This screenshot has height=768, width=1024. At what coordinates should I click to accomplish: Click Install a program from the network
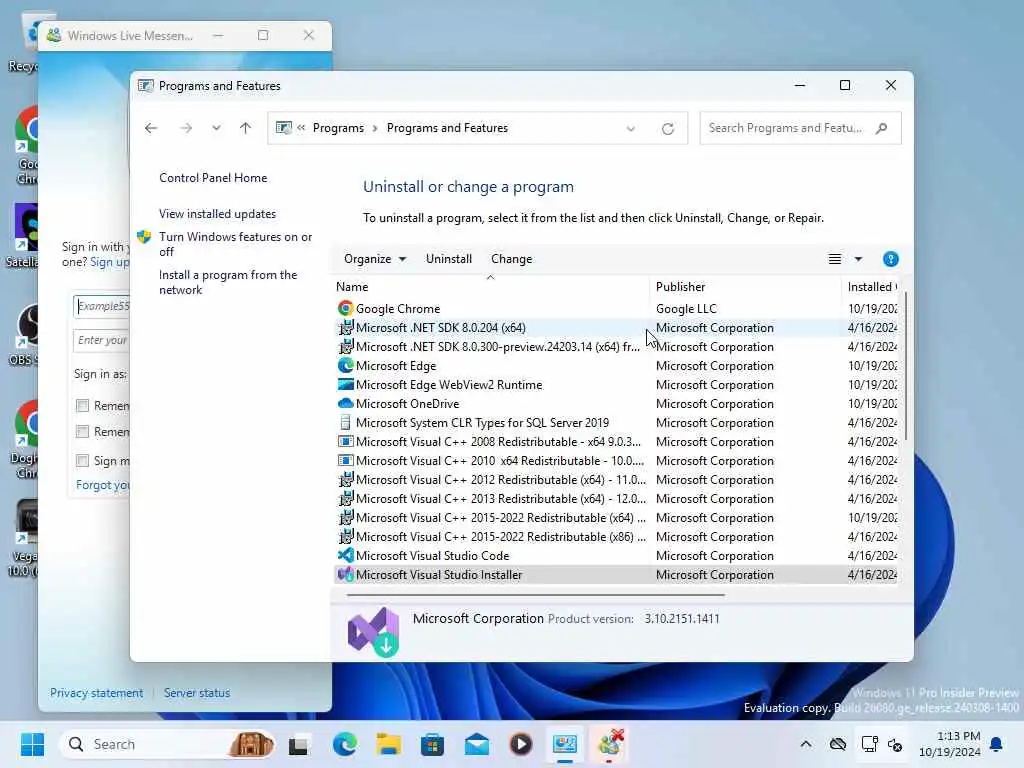pos(228,282)
